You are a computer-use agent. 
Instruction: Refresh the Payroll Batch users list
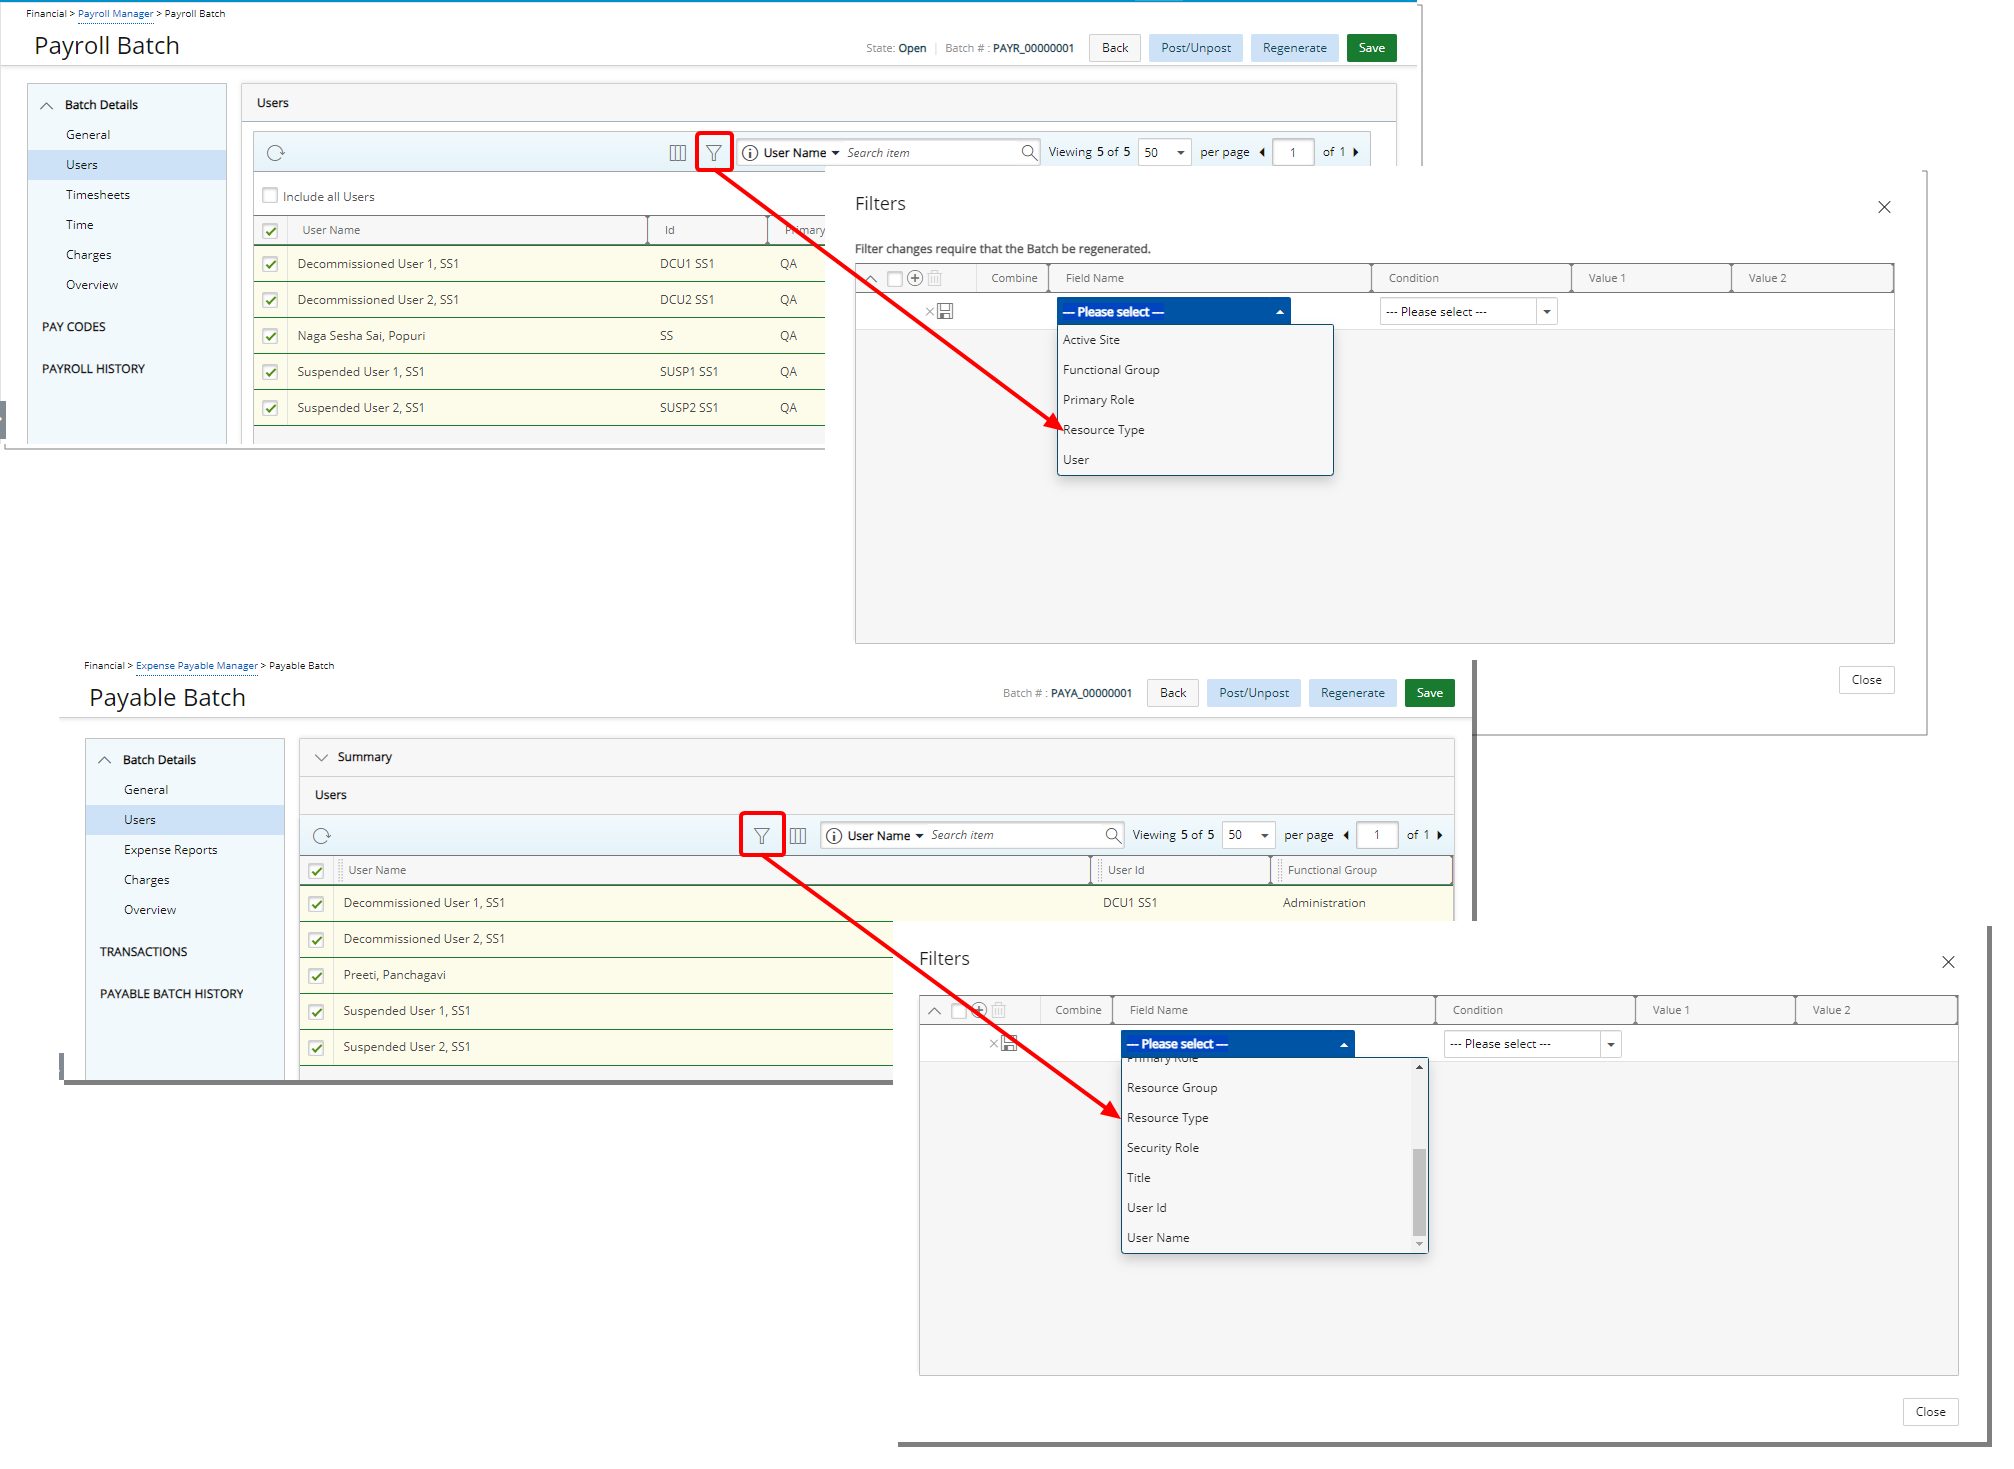tap(276, 153)
